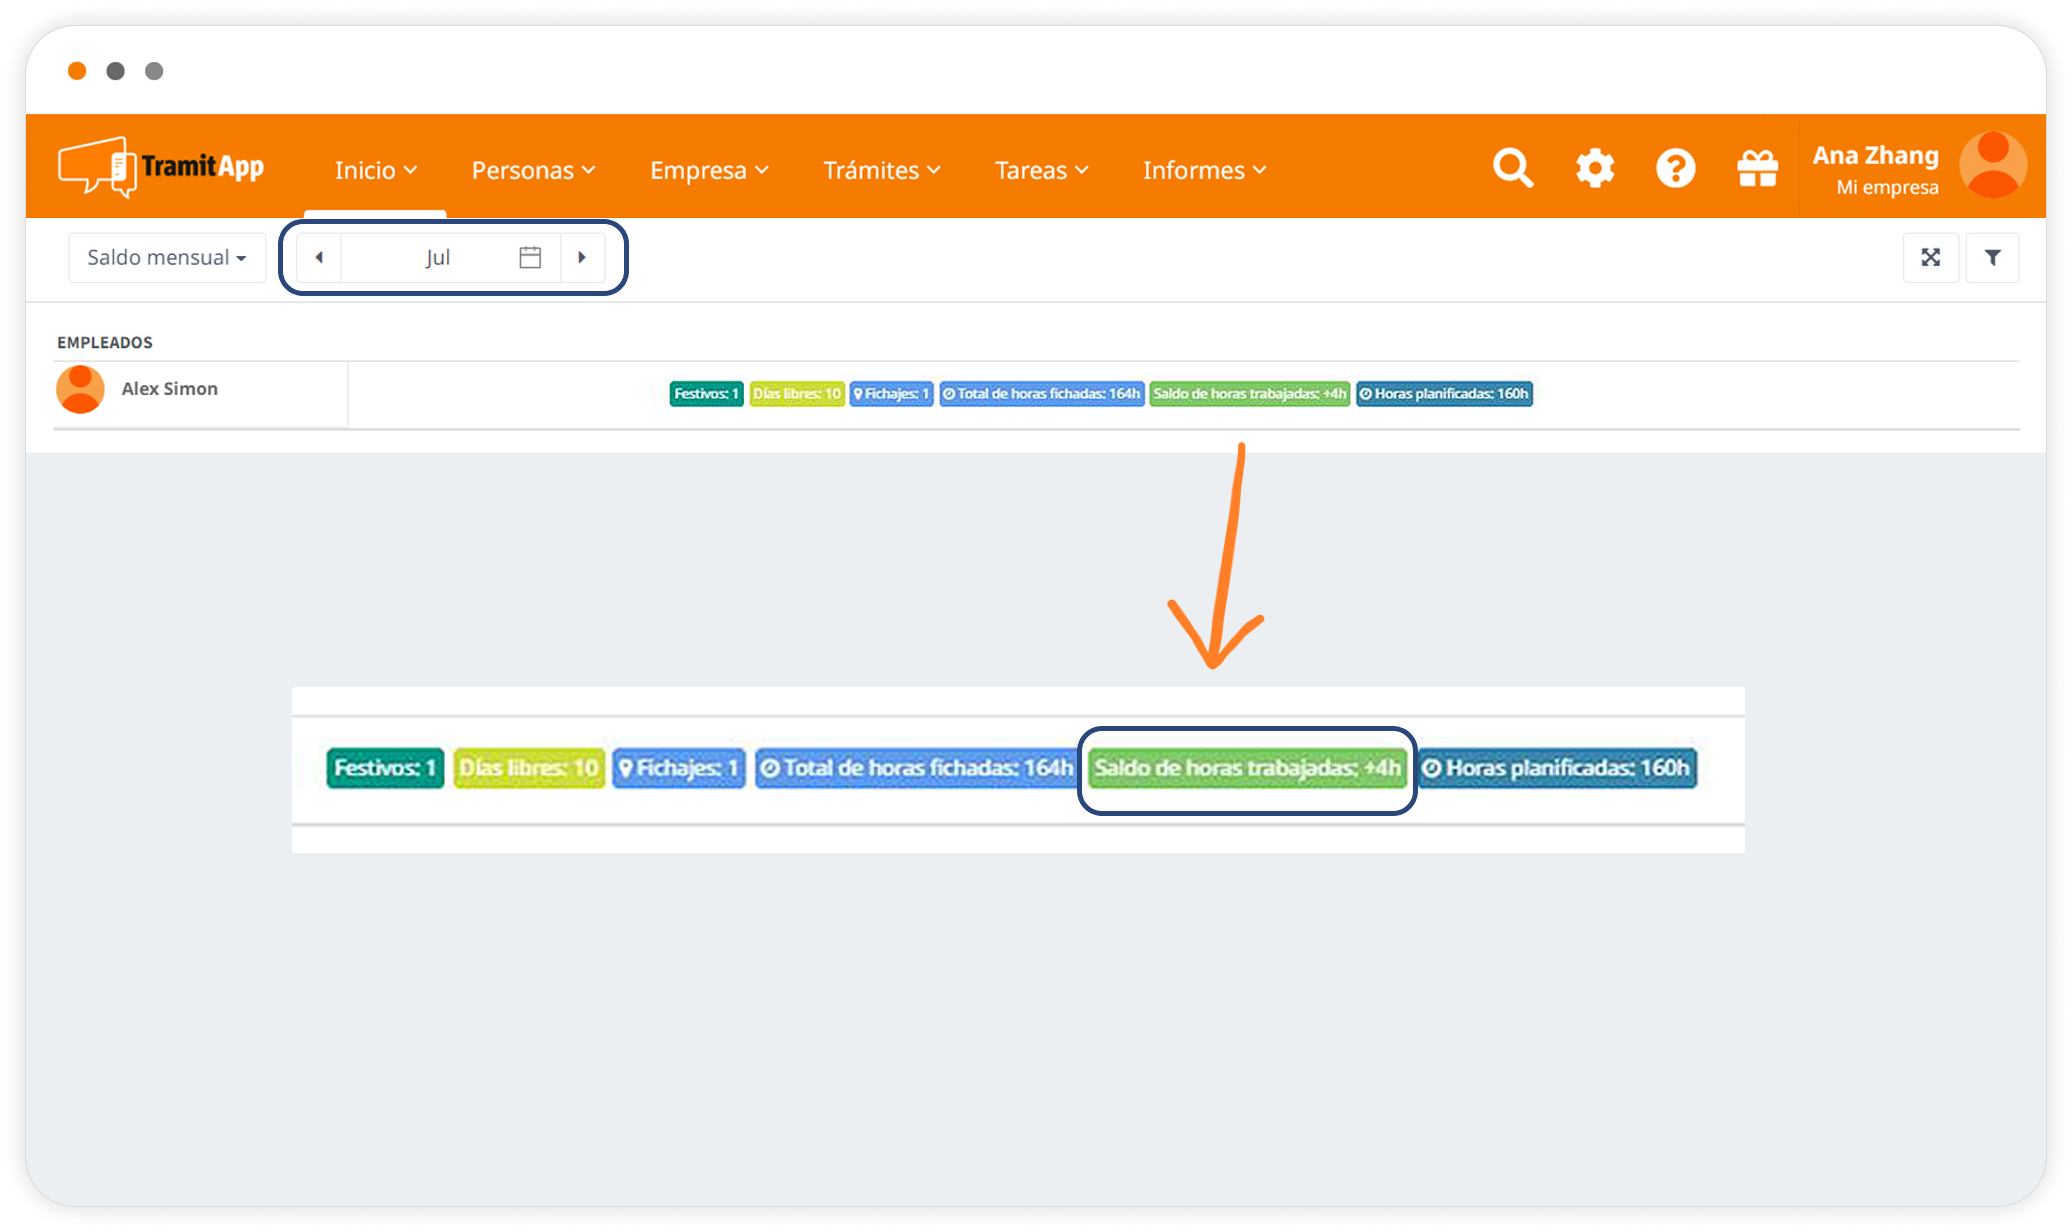Click the green Saldo de horas trabajadas badge

click(x=1249, y=394)
